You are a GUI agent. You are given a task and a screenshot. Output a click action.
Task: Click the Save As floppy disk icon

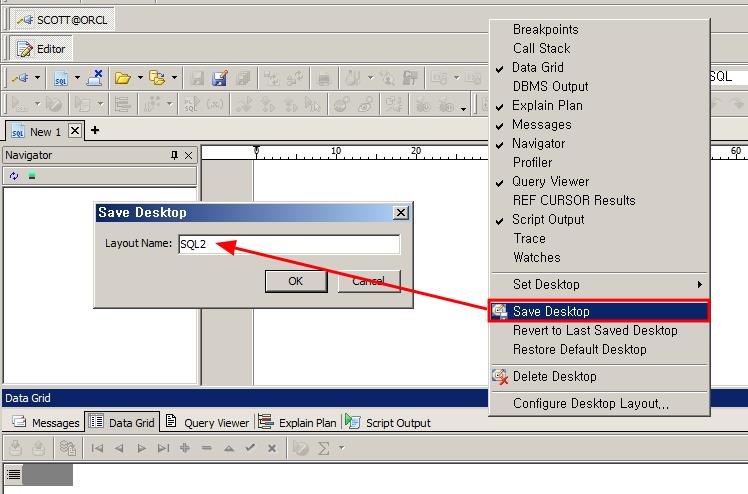pyautogui.click(x=220, y=78)
